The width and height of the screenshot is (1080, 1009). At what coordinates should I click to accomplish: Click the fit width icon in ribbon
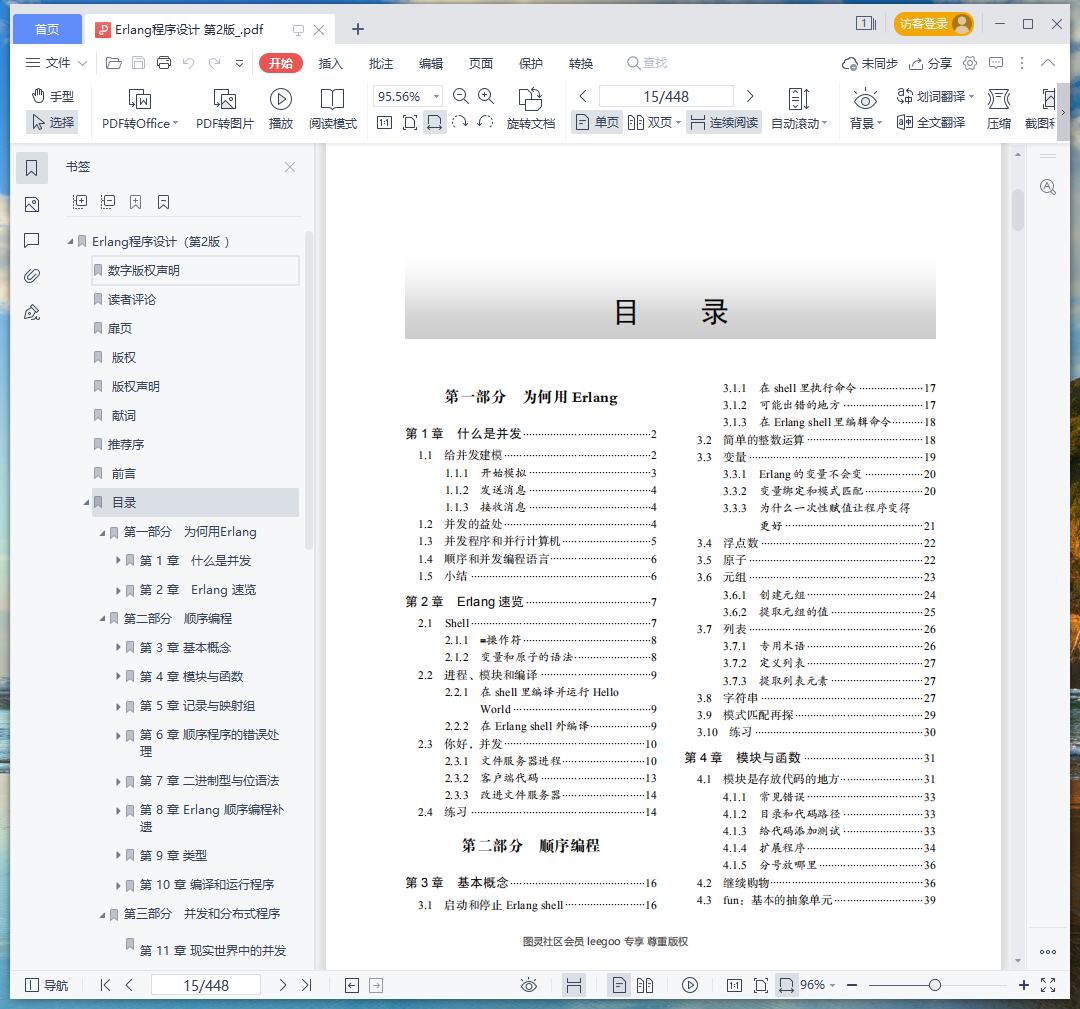click(435, 123)
